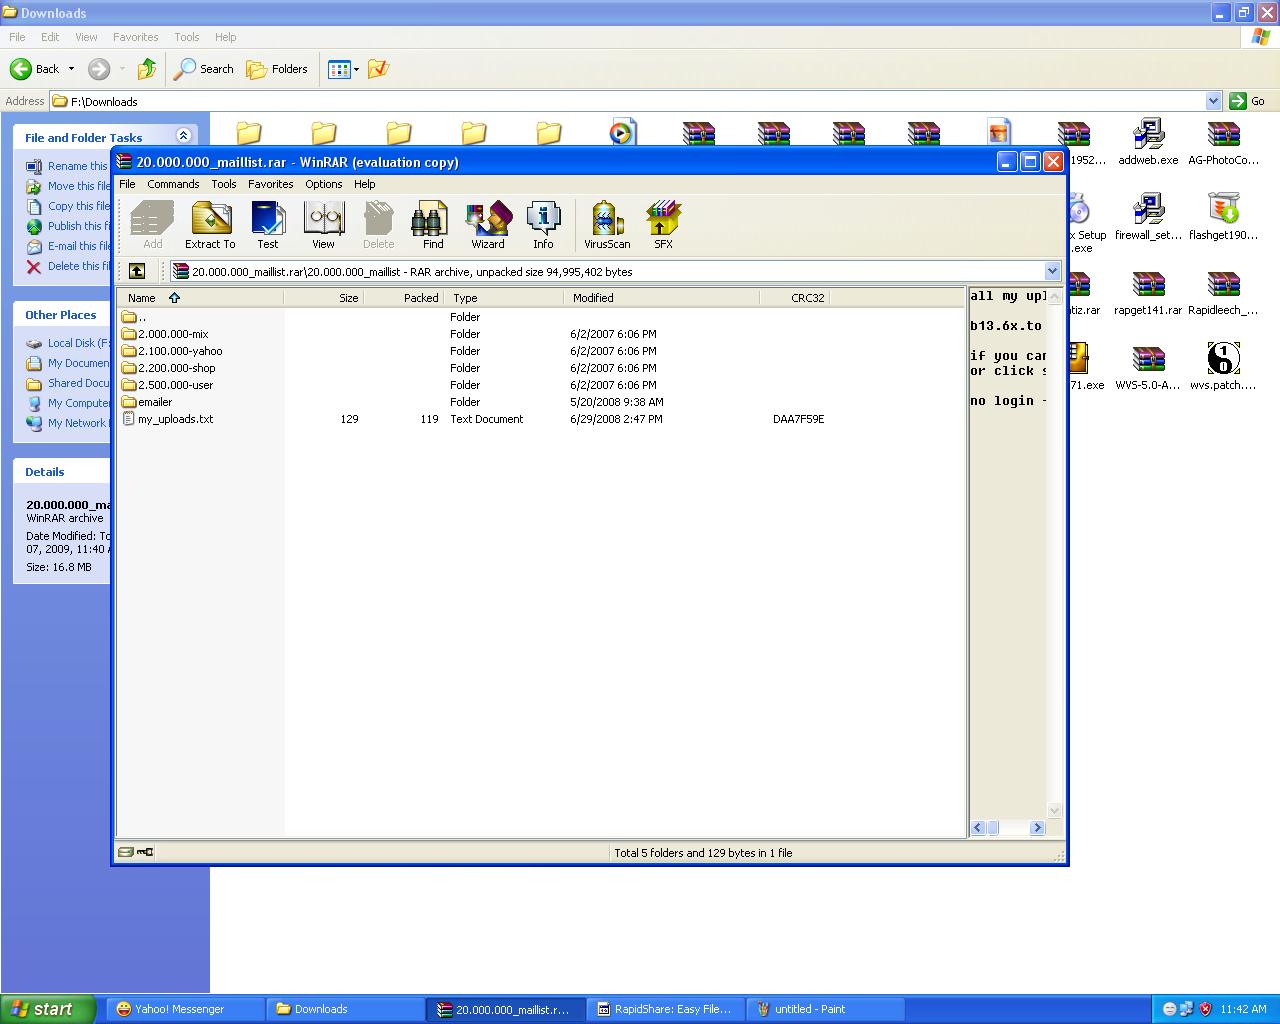Screen dimensions: 1280x1024
Task: Select flashget190... file in Downloads window
Action: [x=1223, y=218]
